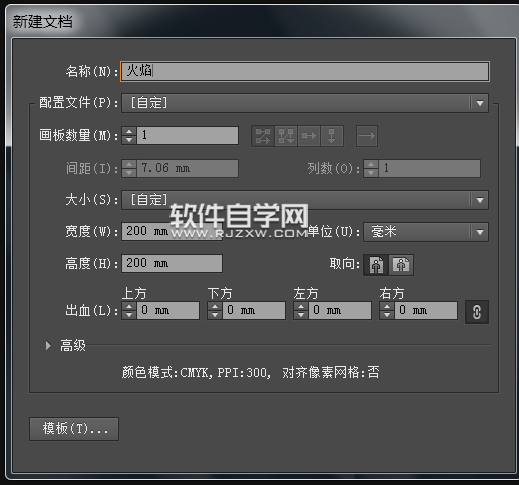Click the 上方 top bleed field
Viewport: 519px width, 485px height.
(168, 310)
